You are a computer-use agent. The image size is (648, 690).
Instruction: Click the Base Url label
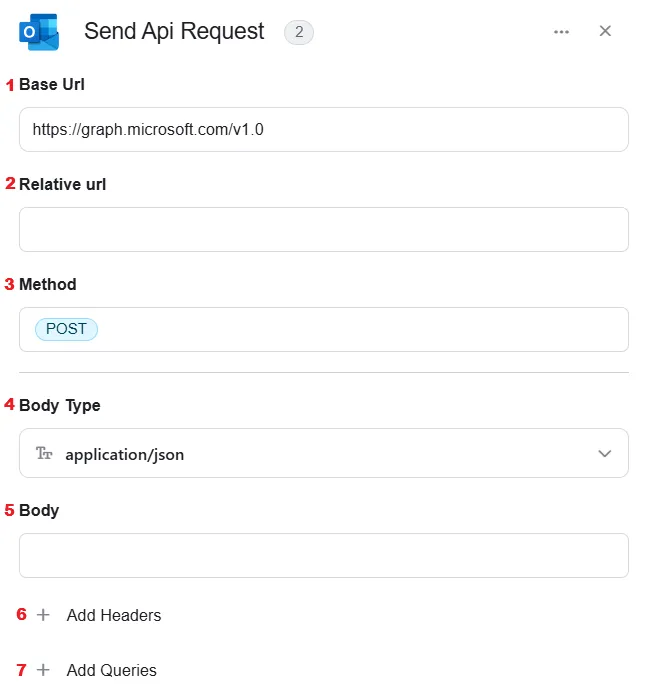point(52,84)
